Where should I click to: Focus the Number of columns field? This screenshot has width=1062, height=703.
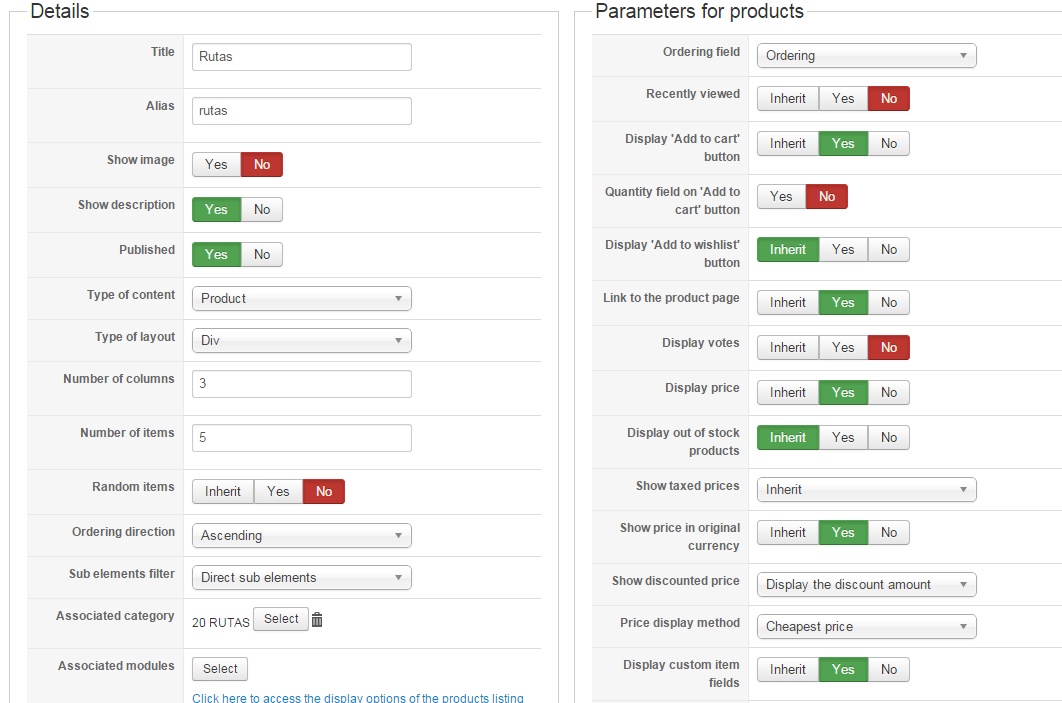pos(301,384)
